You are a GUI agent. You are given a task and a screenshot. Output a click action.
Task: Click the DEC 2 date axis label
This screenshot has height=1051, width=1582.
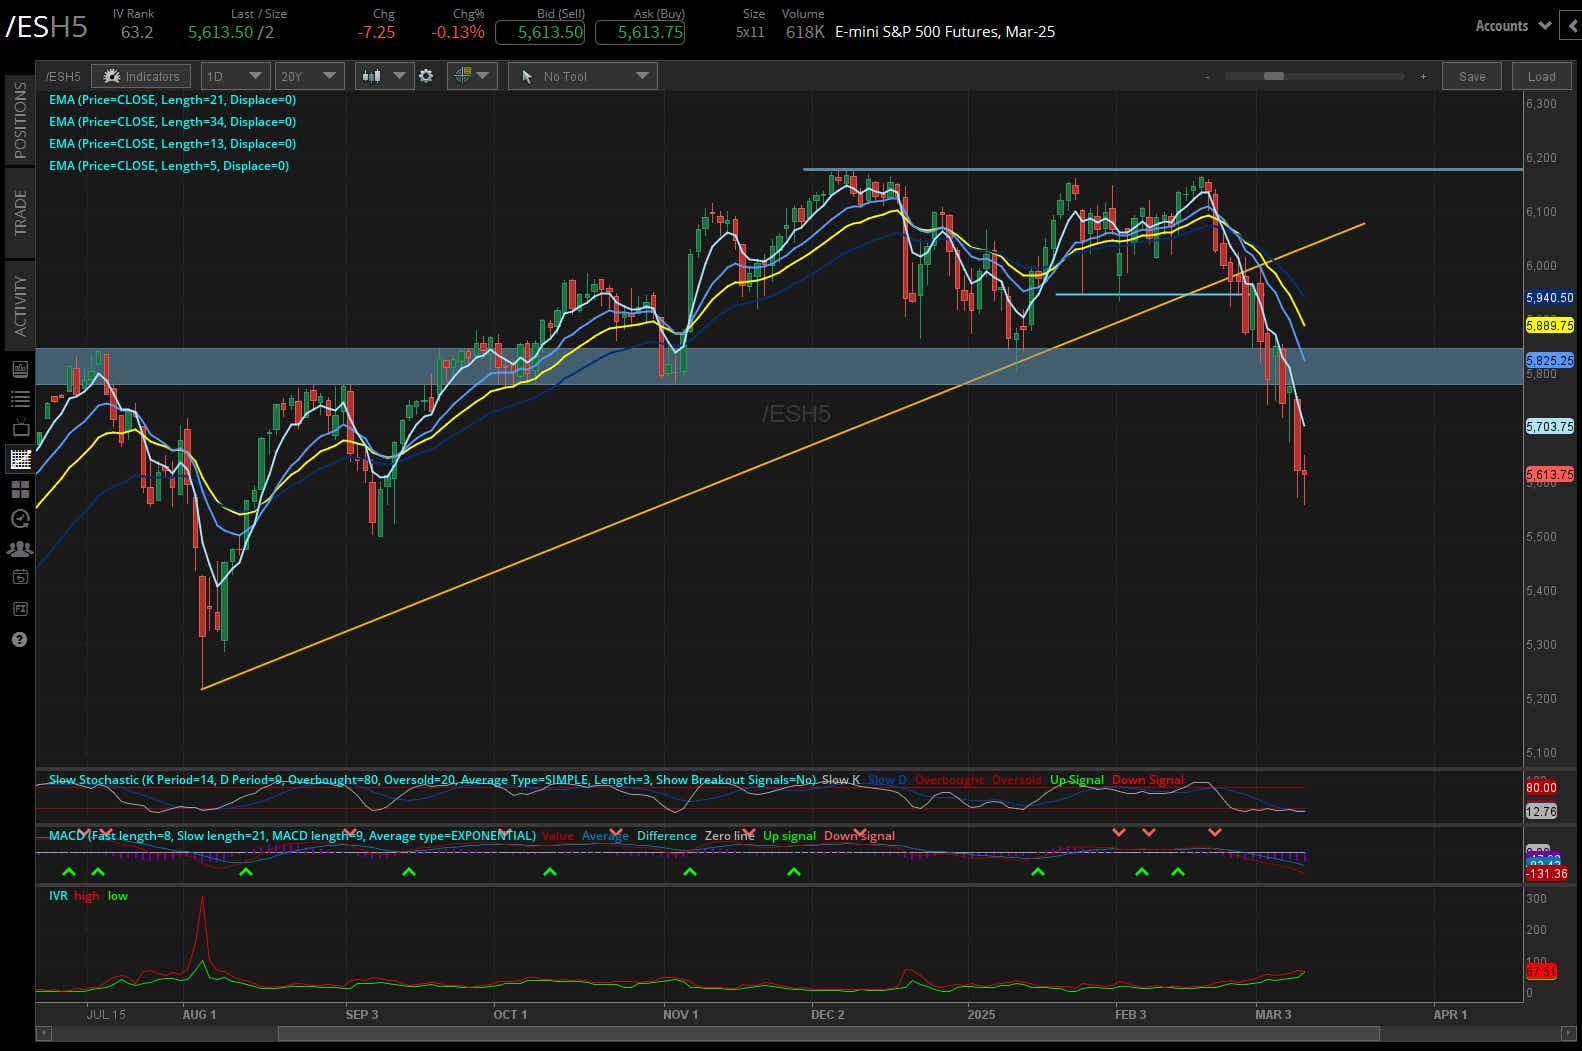point(827,1014)
